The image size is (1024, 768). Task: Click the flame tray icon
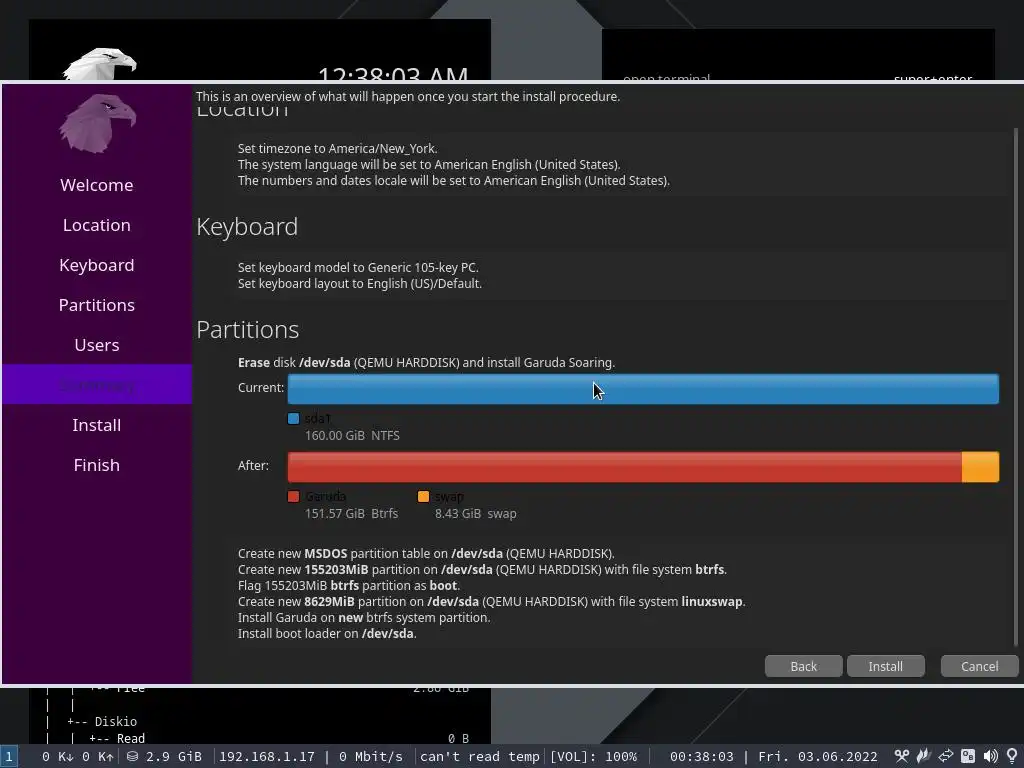coord(923,756)
